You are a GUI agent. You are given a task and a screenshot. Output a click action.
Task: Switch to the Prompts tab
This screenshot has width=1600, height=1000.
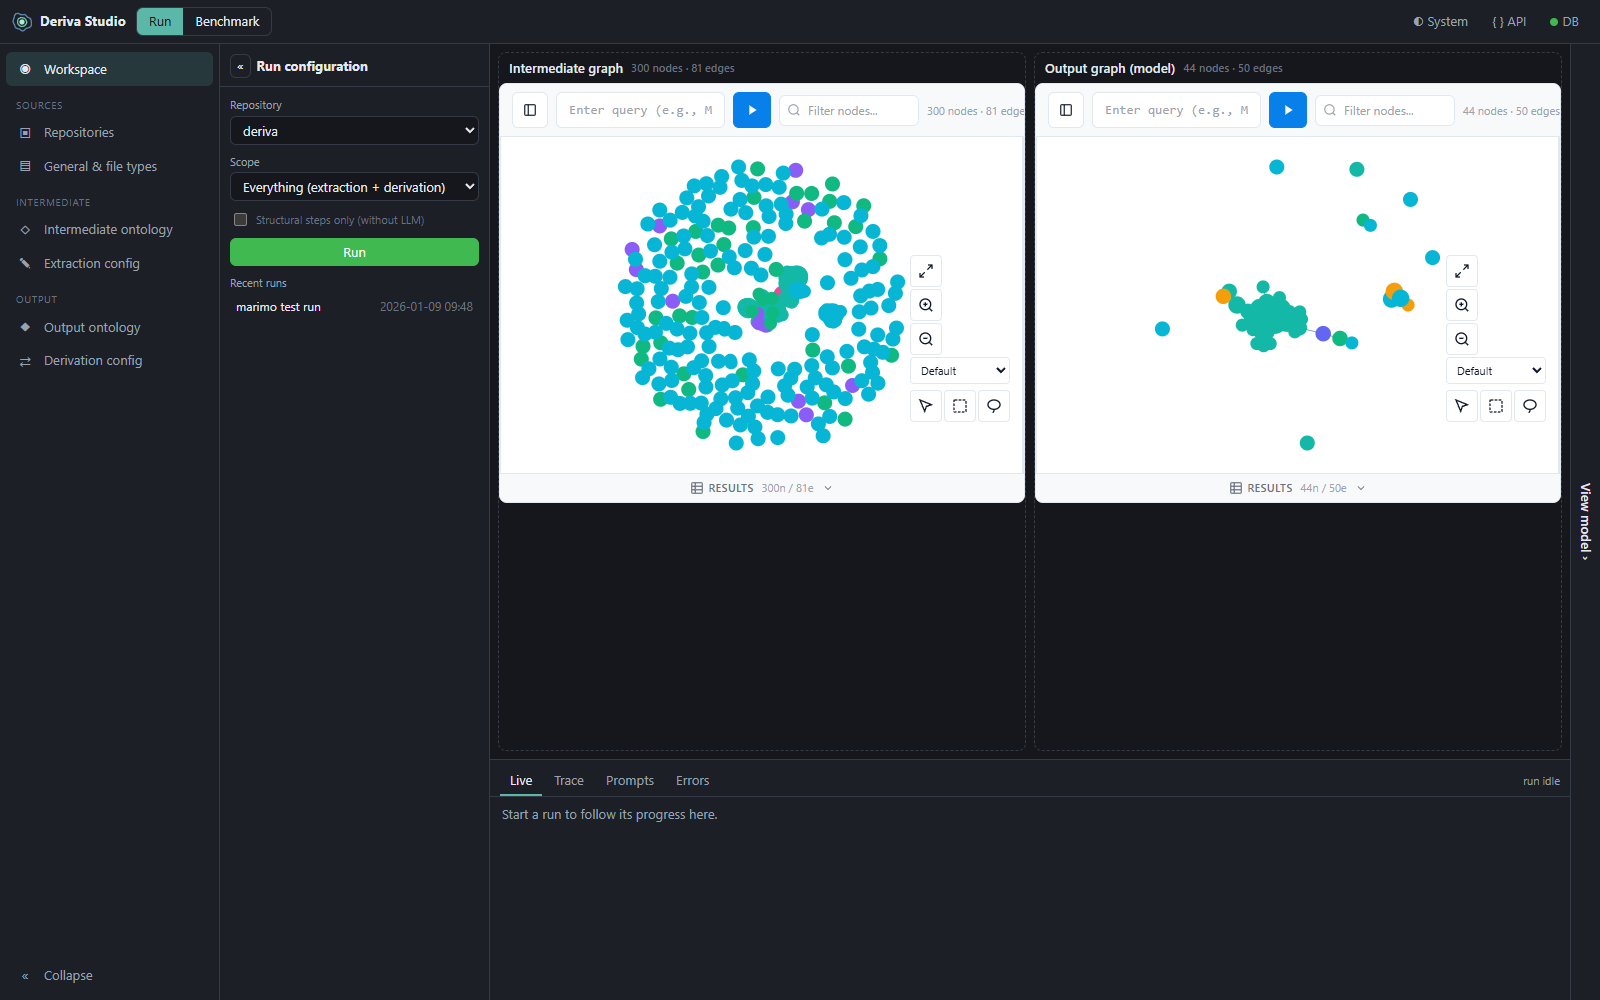[x=630, y=781]
